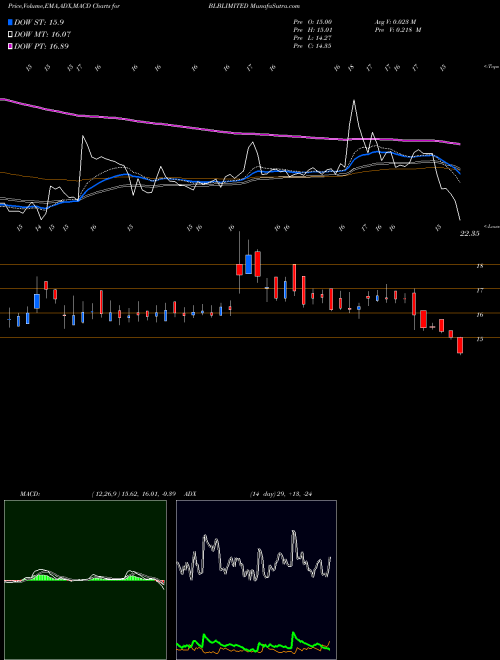Select the 'DOW ST: 15.9' label
Viewport: 500px width, 660px height.
[x=39, y=22]
